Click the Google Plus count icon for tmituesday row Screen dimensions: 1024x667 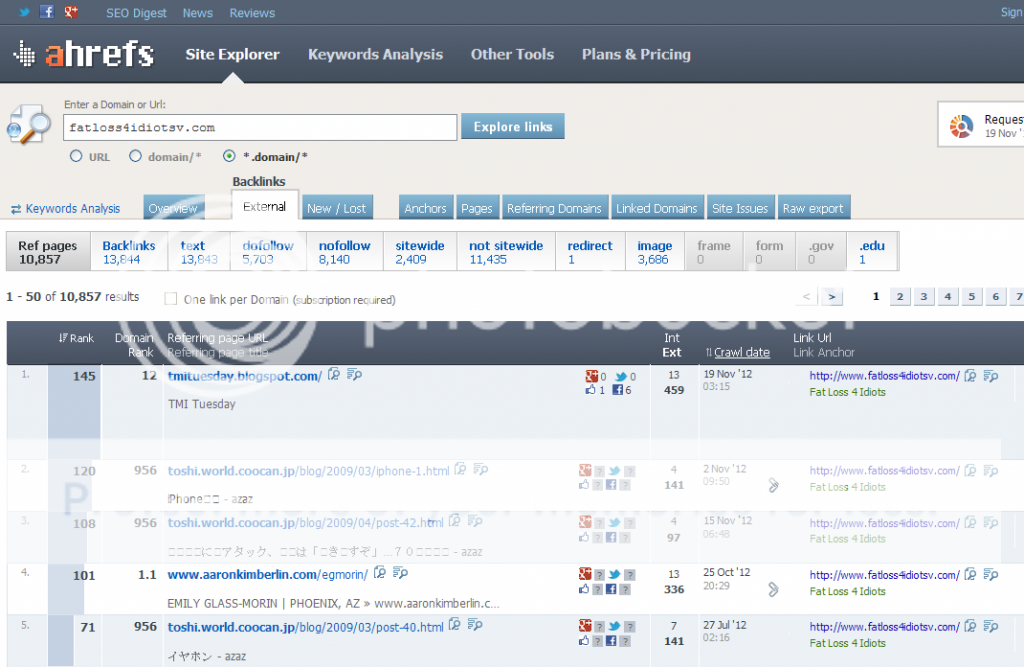point(592,376)
